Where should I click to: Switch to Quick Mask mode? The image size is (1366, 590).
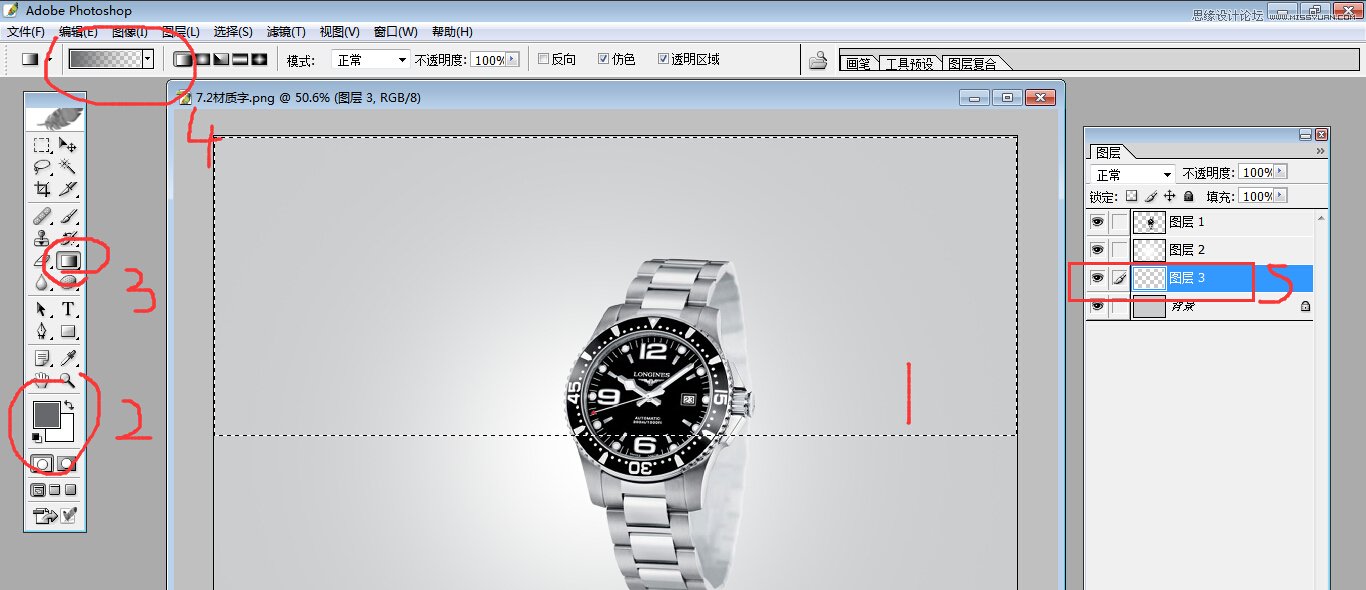[x=67, y=464]
